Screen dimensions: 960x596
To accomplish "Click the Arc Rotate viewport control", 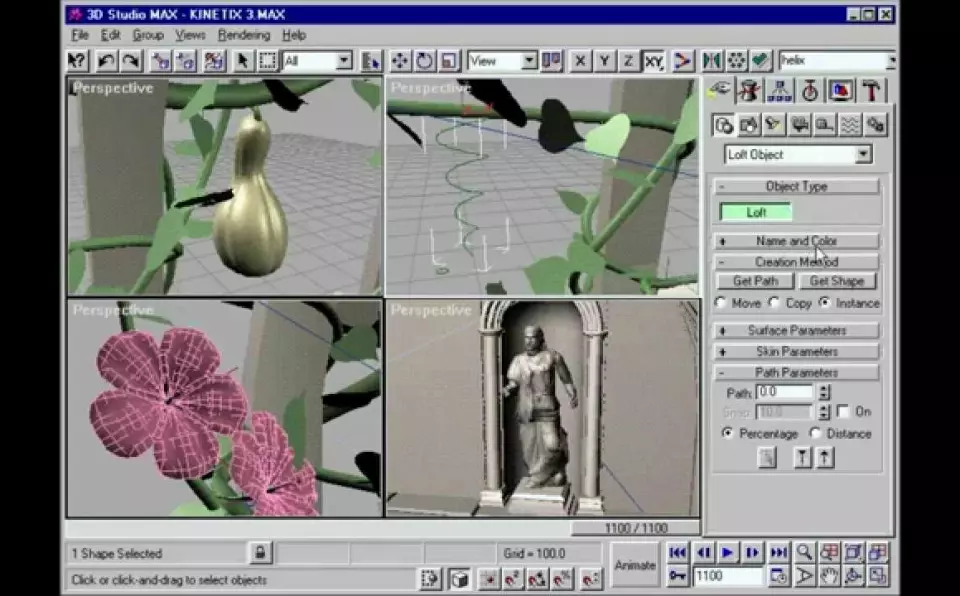I will pos(853,576).
